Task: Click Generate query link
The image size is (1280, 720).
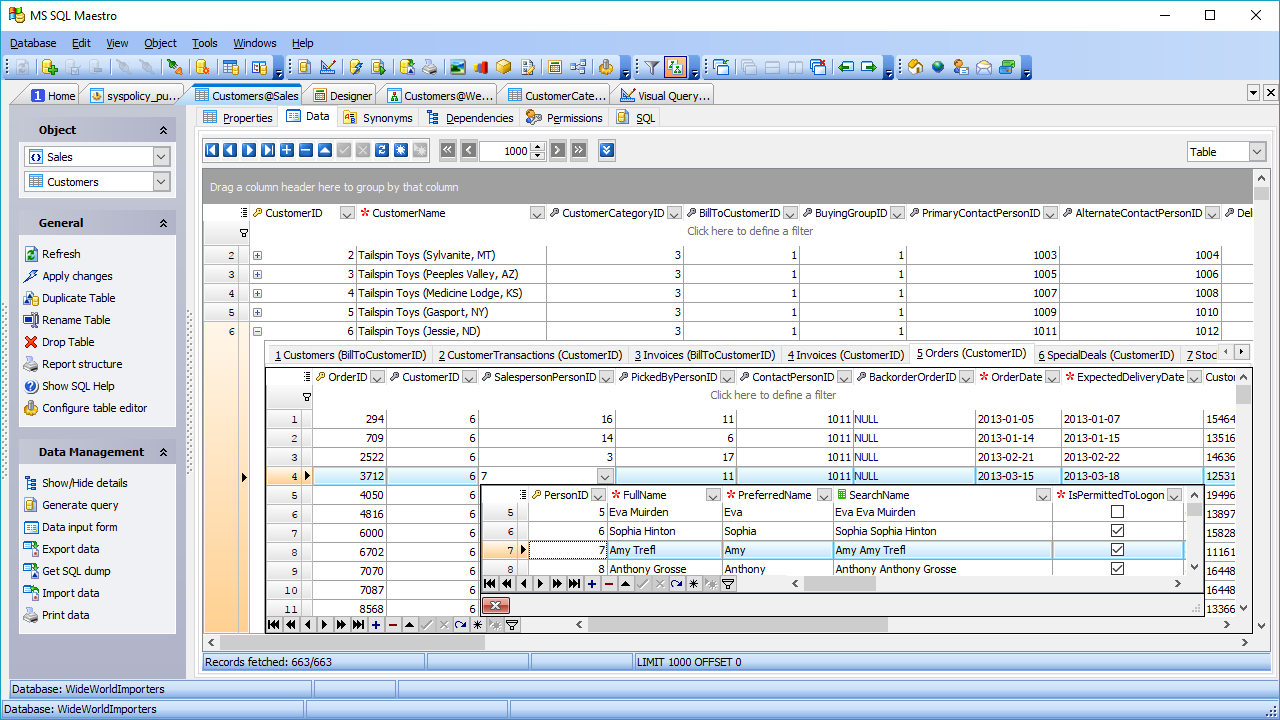Action: pyautogui.click(x=80, y=505)
